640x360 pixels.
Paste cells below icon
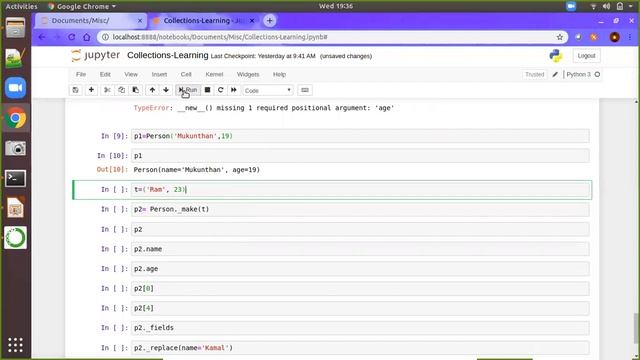tap(136, 90)
